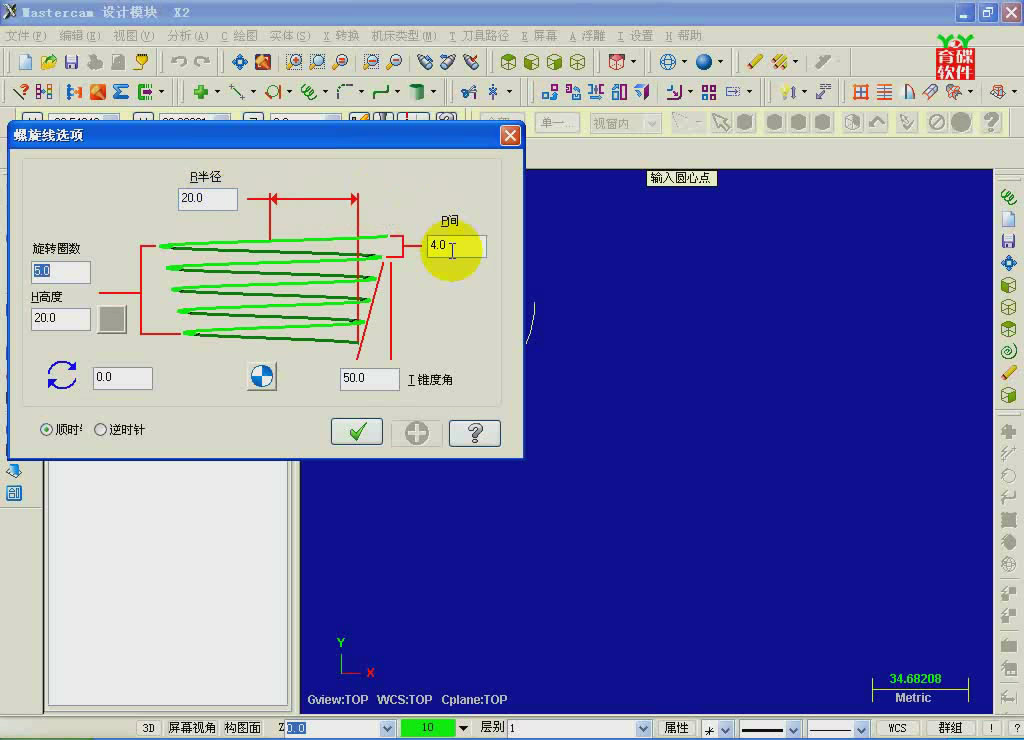The image size is (1024, 740).
Task: Confirm the helix dialog with green checkmark
Action: point(357,432)
